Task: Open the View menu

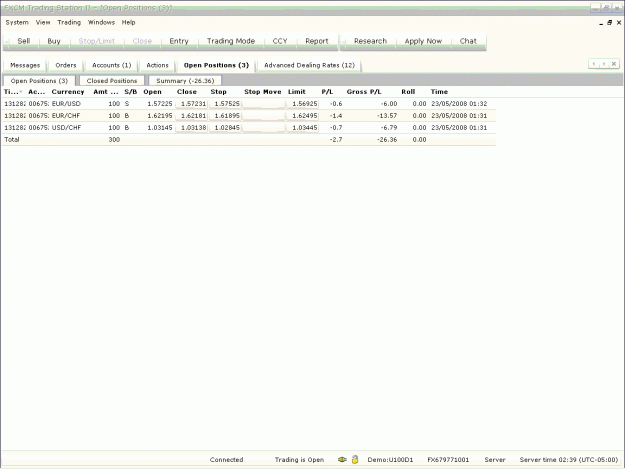Action: pos(43,22)
